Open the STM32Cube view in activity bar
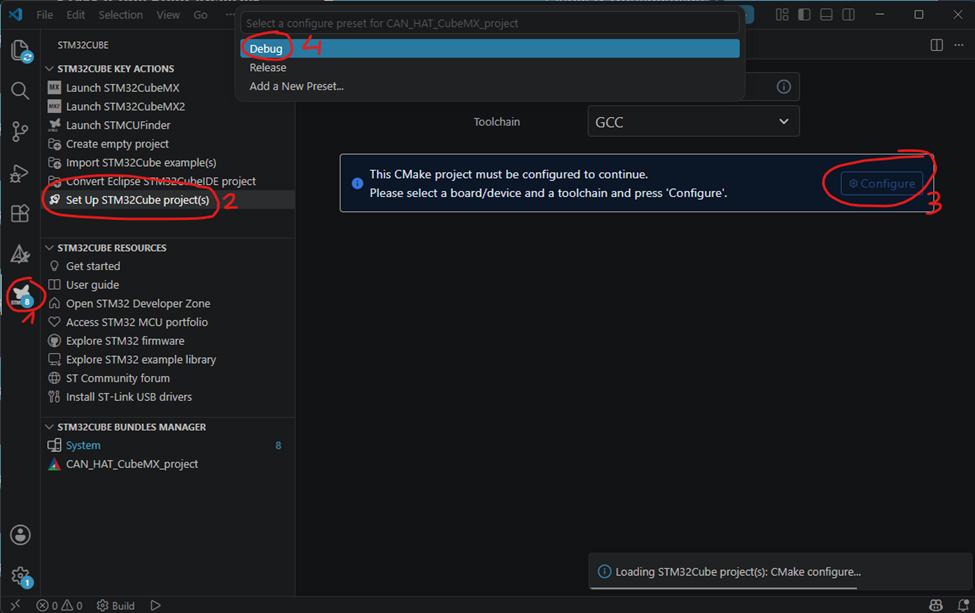The height and width of the screenshot is (613, 975). [x=21, y=295]
